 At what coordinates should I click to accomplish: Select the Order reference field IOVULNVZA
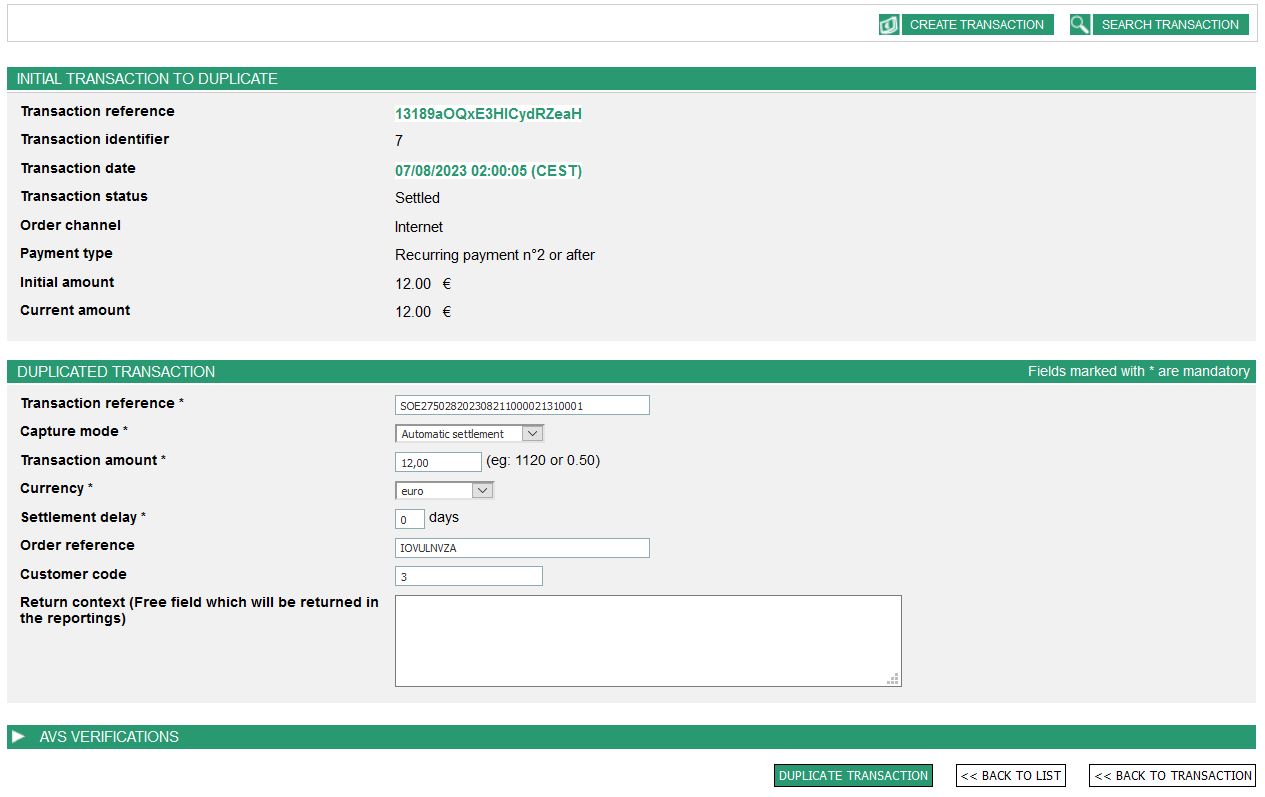click(x=522, y=547)
